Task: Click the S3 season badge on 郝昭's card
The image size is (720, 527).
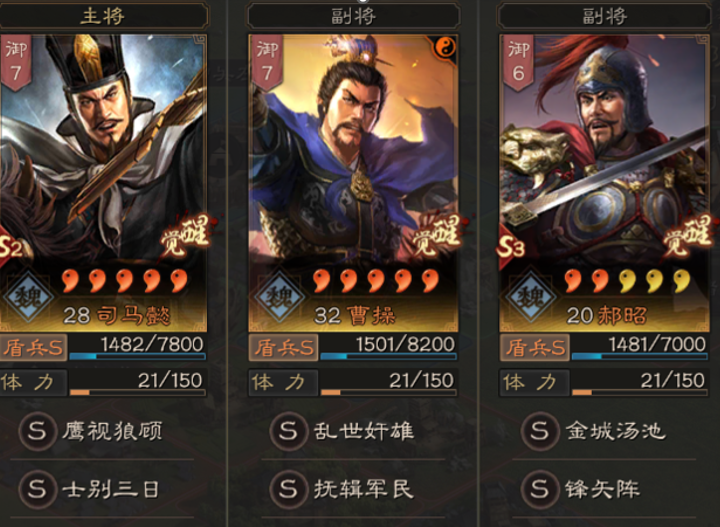Action: pyautogui.click(x=511, y=247)
